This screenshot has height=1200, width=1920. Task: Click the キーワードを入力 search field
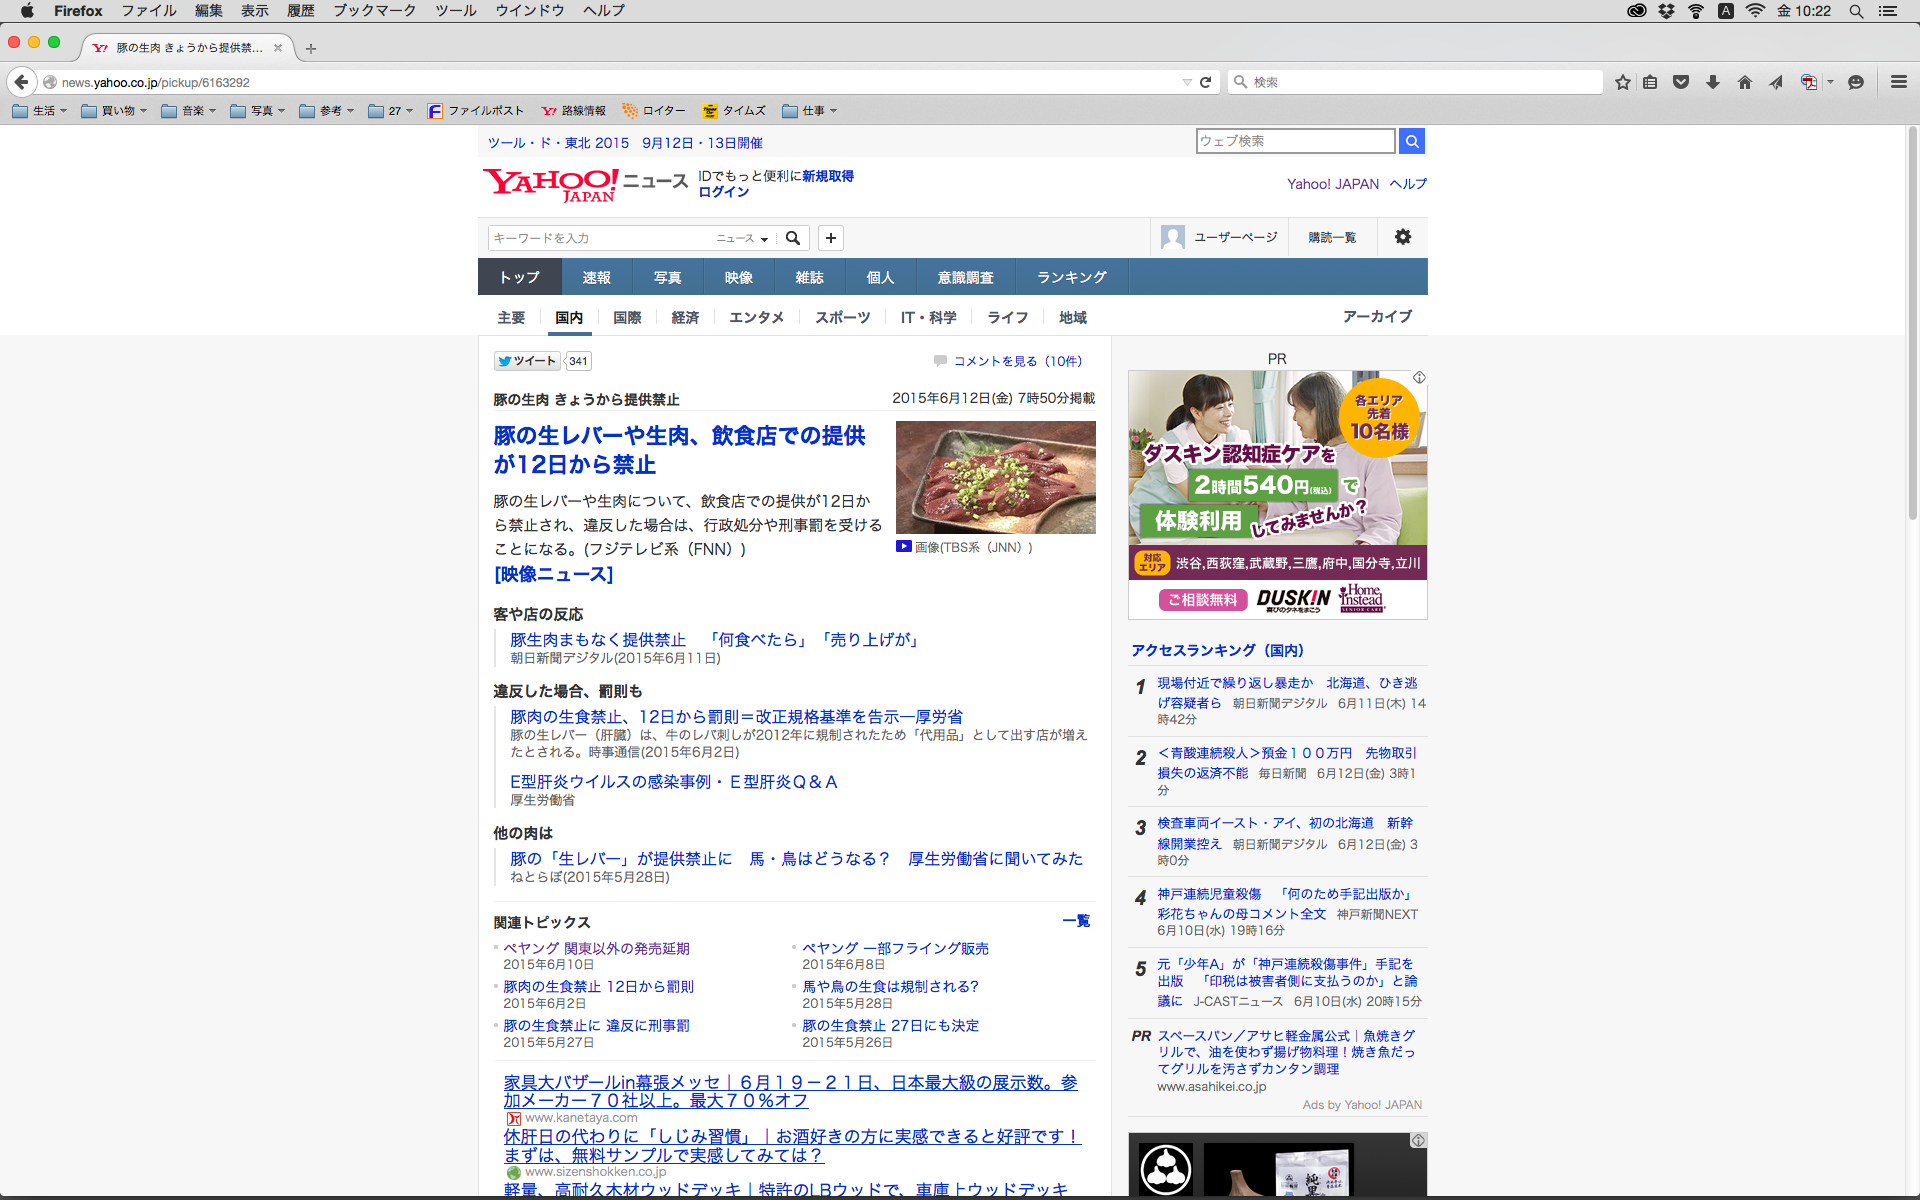point(598,238)
